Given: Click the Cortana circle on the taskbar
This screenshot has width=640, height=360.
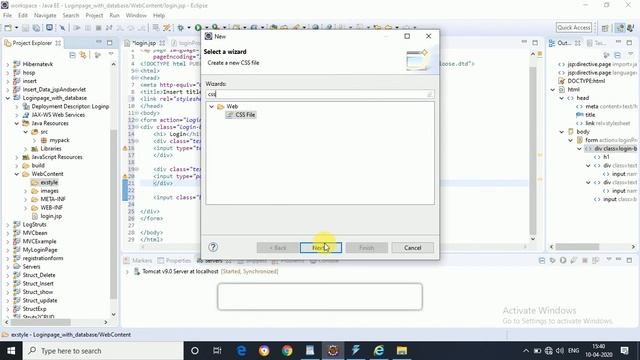Looking at the screenshot, I should pyautogui.click(x=195, y=351).
